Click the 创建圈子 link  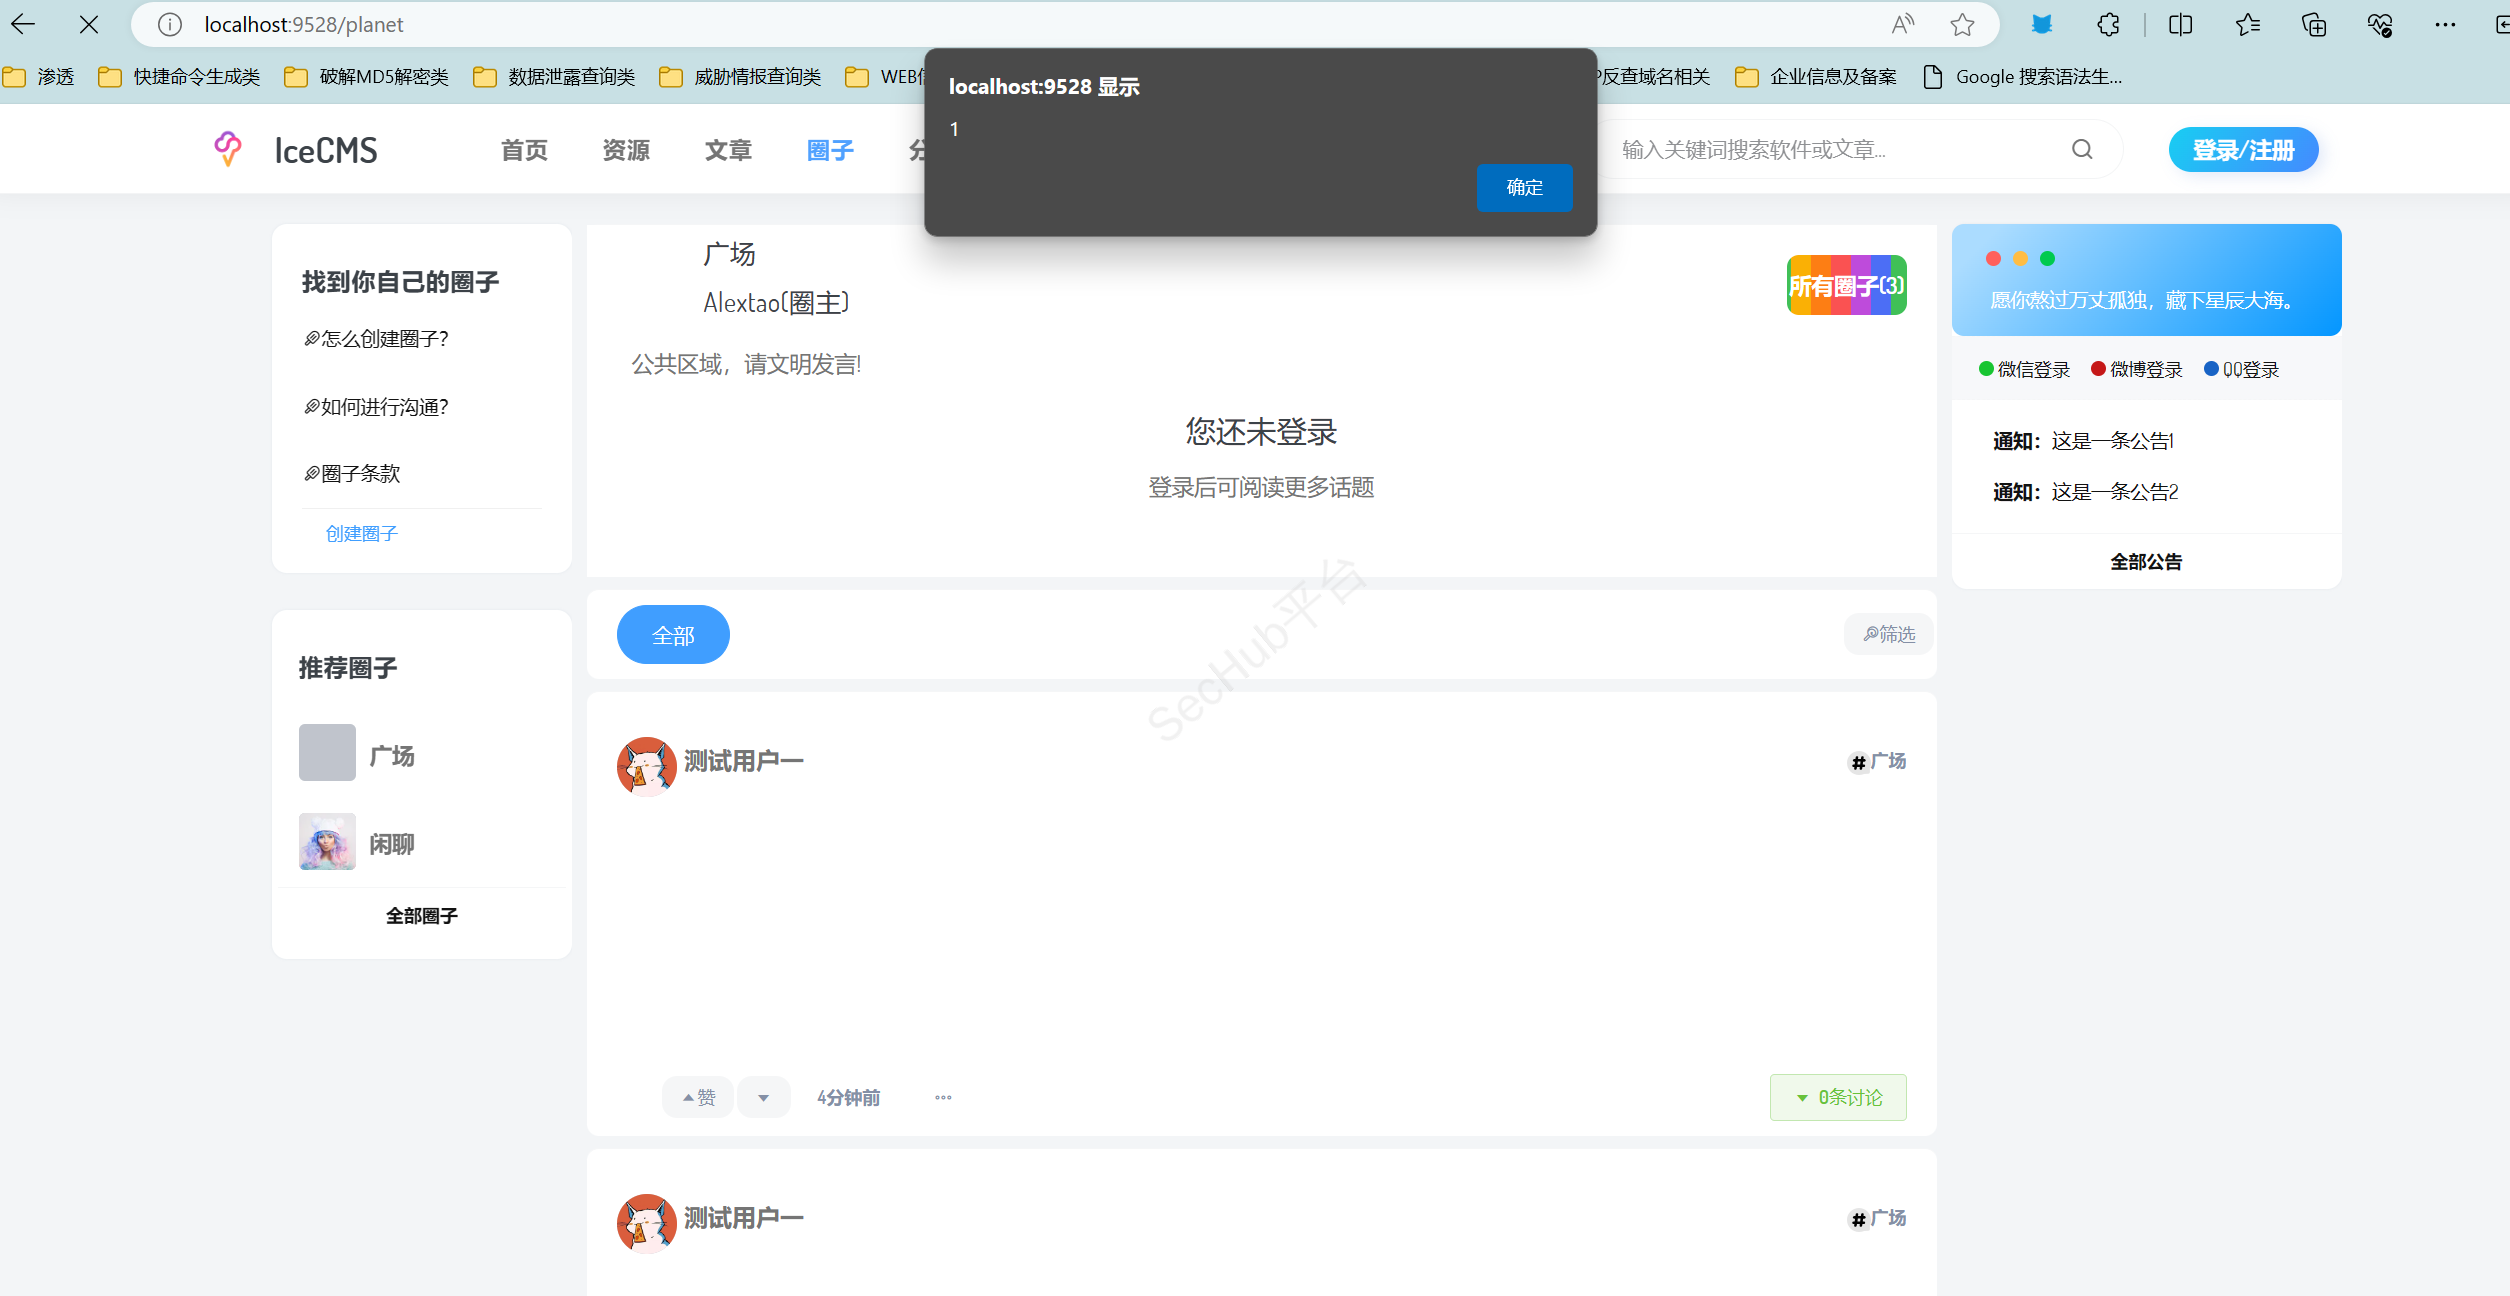pos(362,533)
